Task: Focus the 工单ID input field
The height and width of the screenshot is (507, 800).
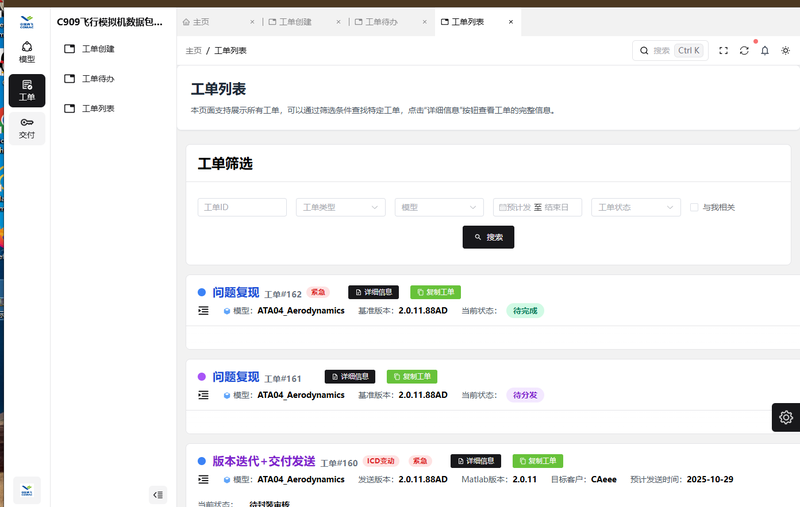Action: click(242, 207)
